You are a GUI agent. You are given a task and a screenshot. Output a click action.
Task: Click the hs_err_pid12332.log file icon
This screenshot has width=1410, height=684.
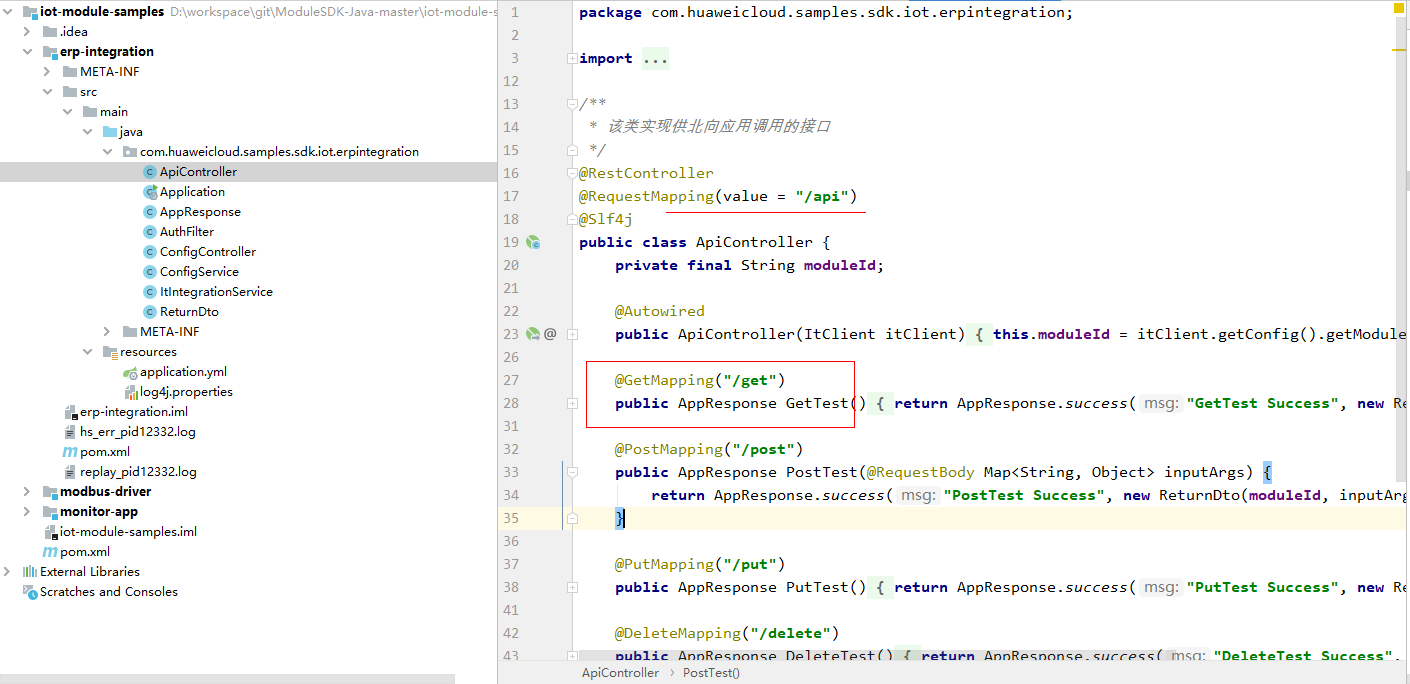click(x=70, y=432)
